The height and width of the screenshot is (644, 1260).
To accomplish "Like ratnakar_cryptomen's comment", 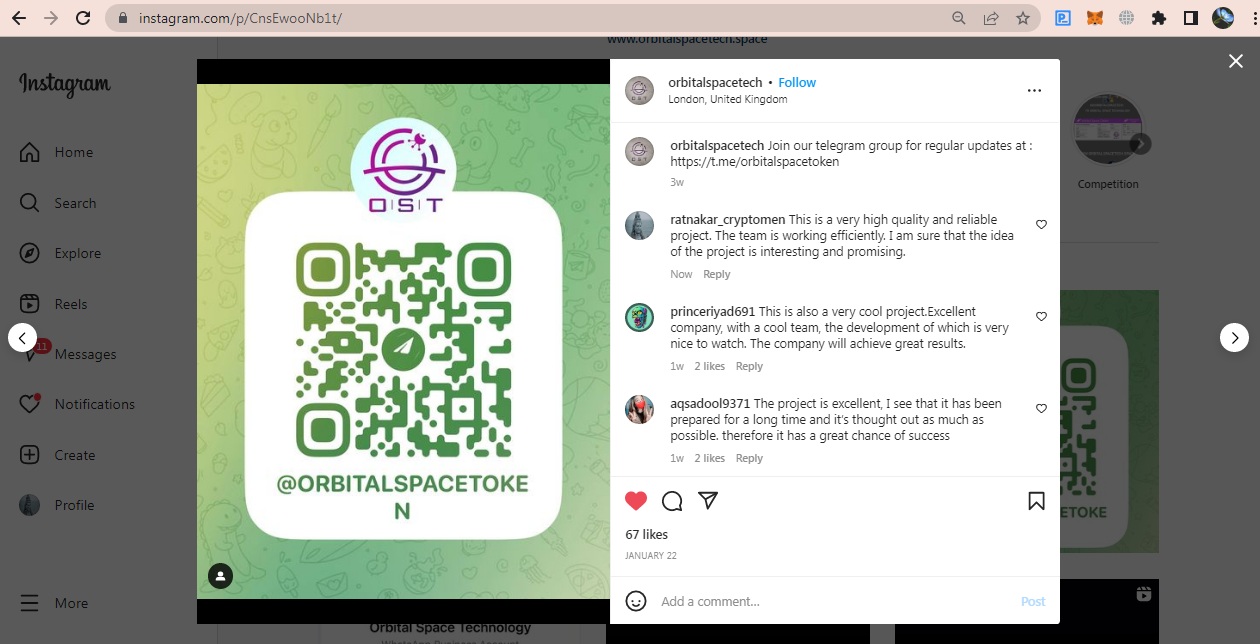I will pos(1041,224).
